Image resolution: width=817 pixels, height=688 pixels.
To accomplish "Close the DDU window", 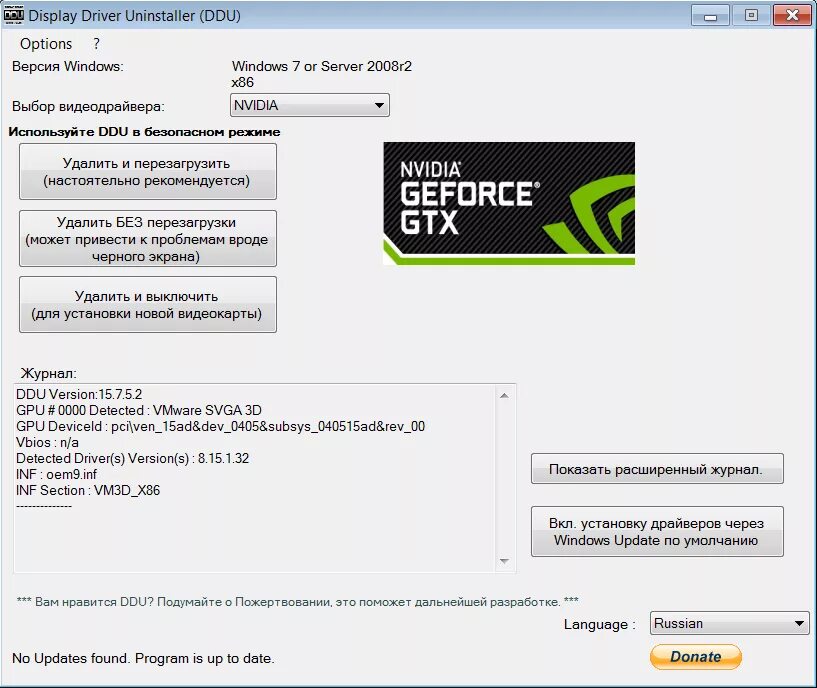I will click(x=793, y=16).
